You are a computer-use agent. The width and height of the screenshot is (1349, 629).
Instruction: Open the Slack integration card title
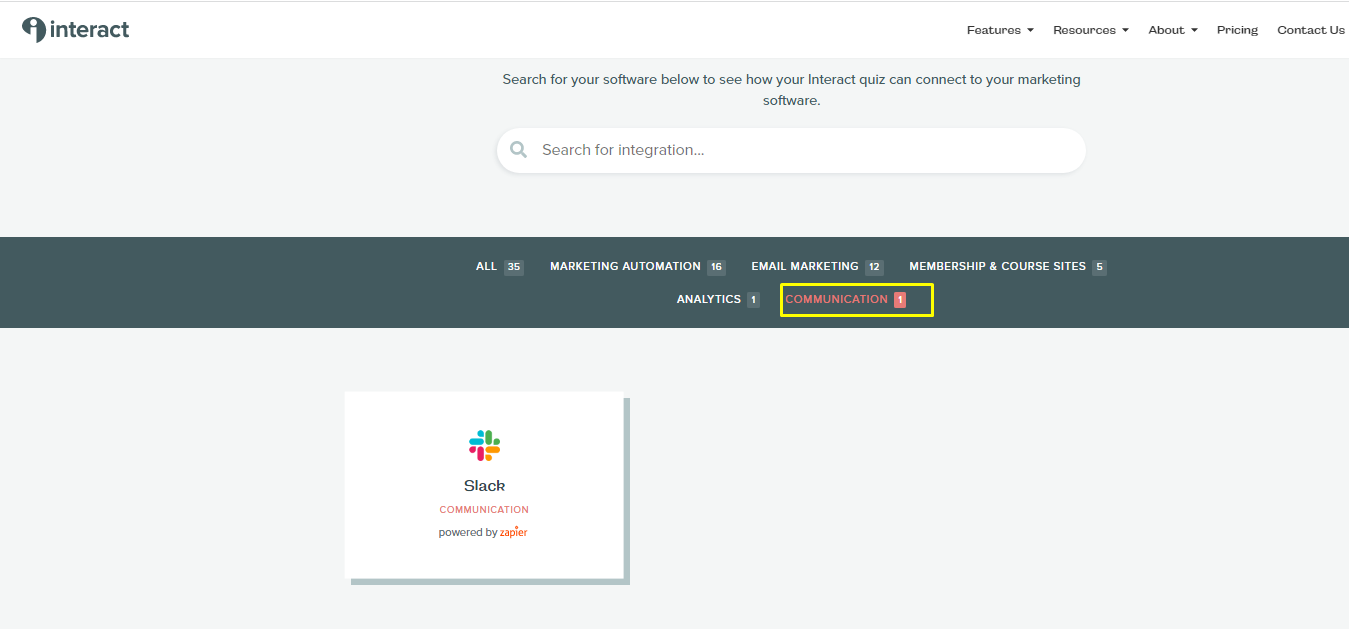(484, 485)
